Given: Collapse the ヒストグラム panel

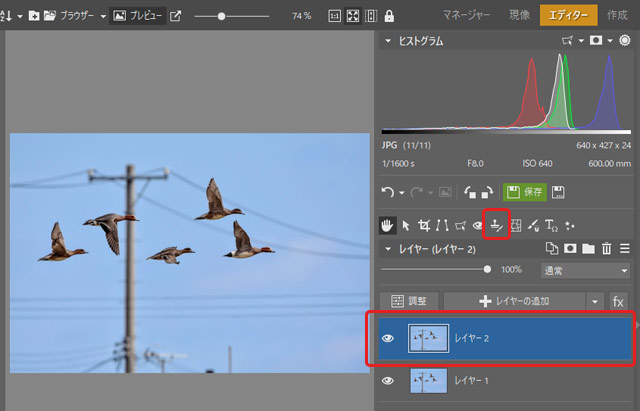Looking at the screenshot, I should (388, 42).
